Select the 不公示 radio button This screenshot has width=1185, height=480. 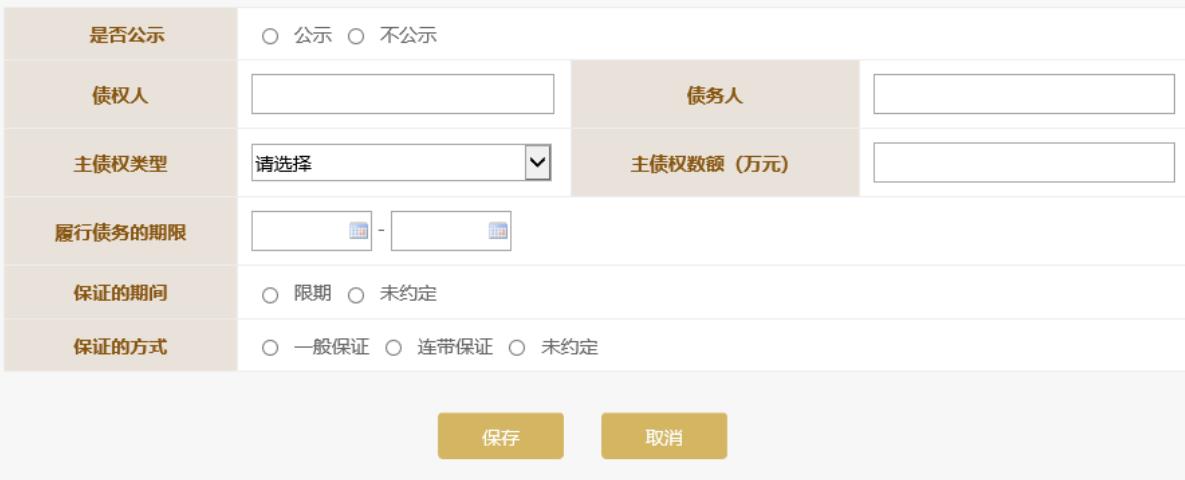[x=354, y=38]
